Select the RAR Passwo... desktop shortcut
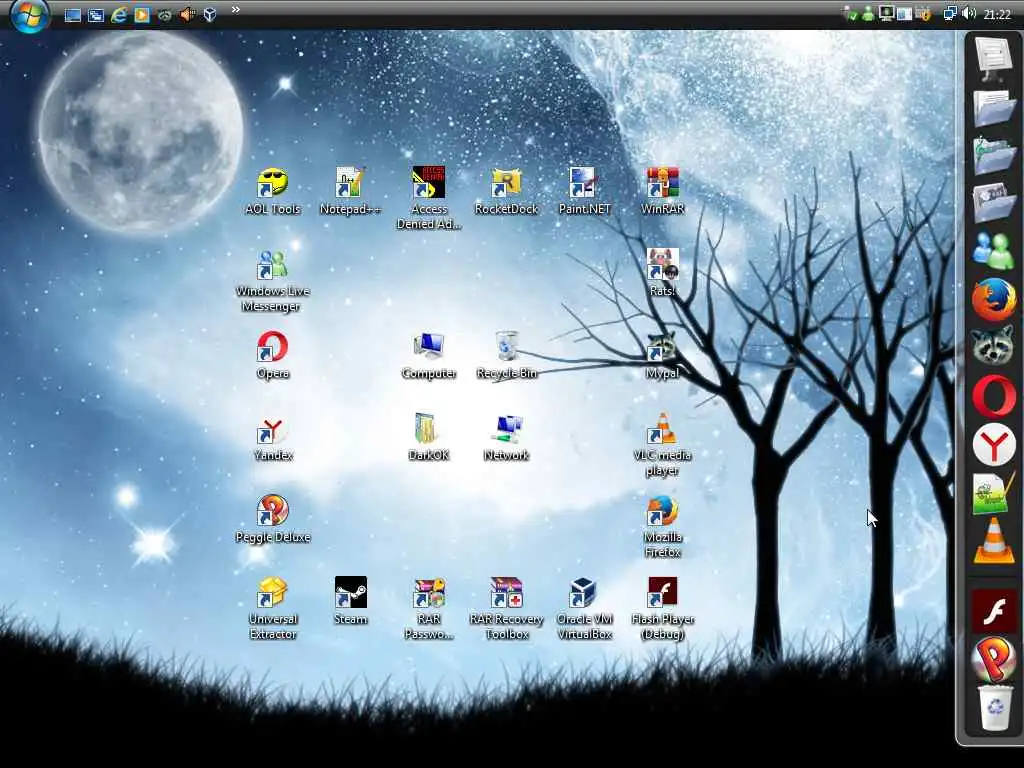 [x=428, y=609]
